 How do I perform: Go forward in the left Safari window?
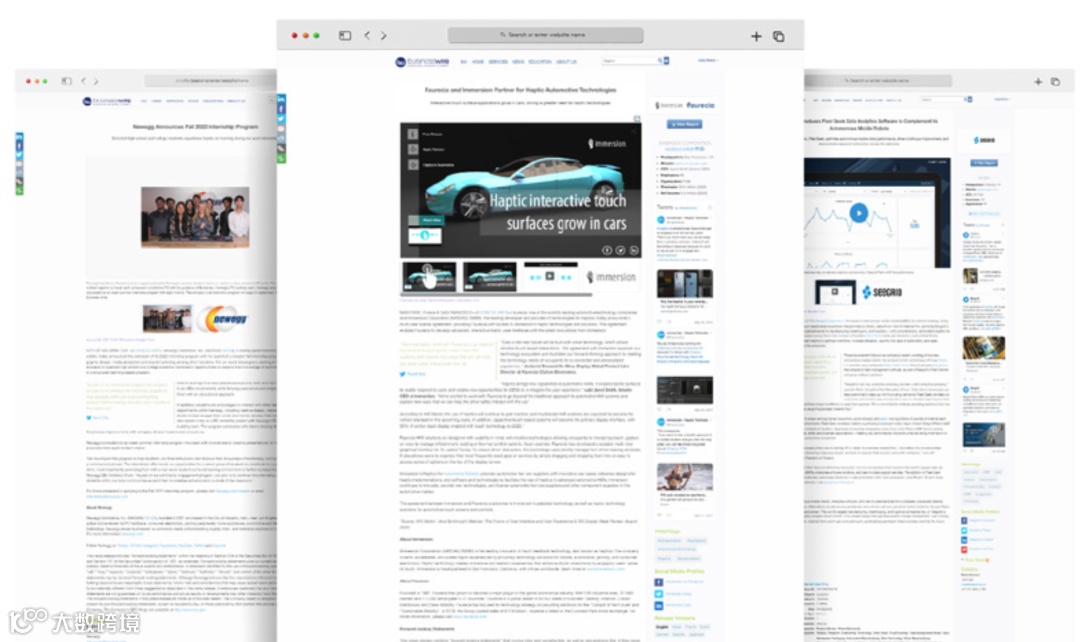click(x=96, y=81)
